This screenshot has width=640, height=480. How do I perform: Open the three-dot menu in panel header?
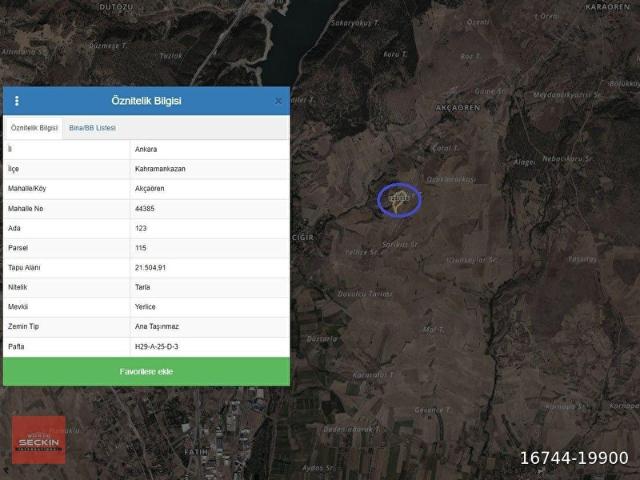pos(17,101)
